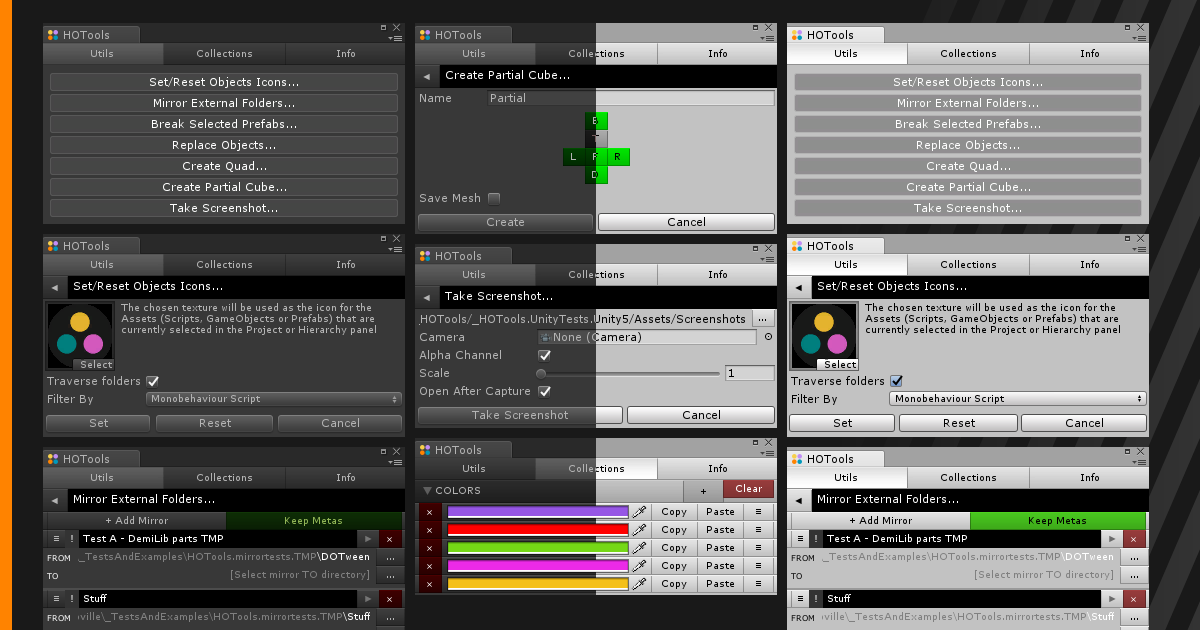Open the hamburger menu for the yellow color row
Viewport: 1200px width, 630px height.
tap(759, 584)
